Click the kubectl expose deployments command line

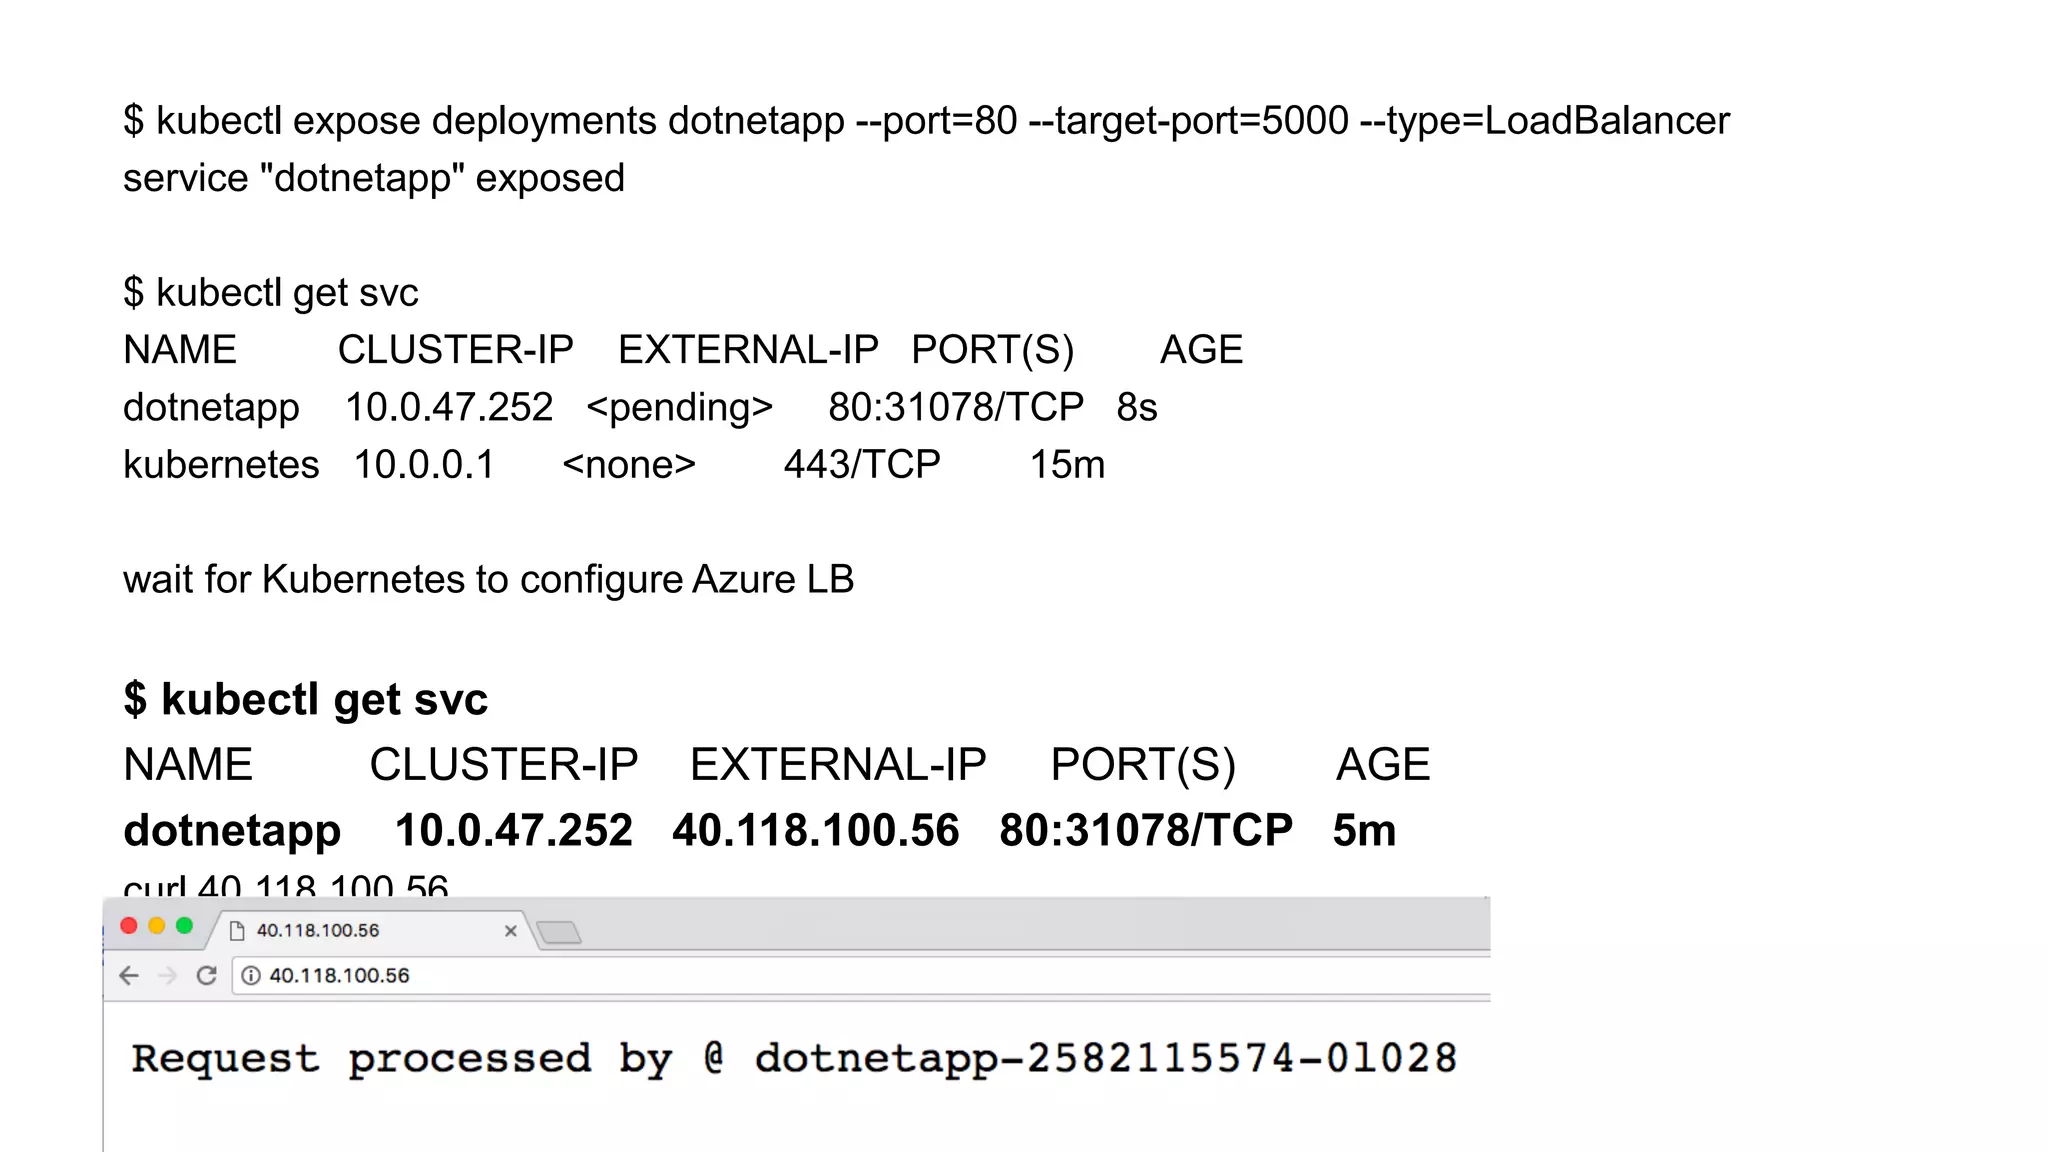coord(926,121)
